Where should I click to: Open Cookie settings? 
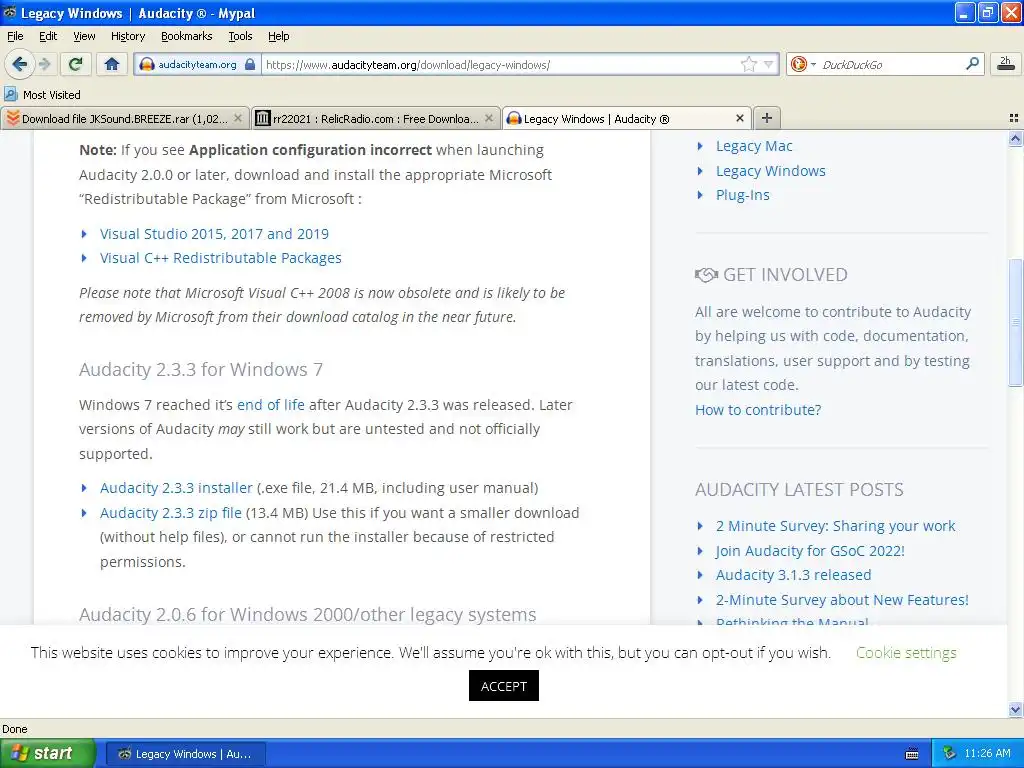click(x=906, y=652)
